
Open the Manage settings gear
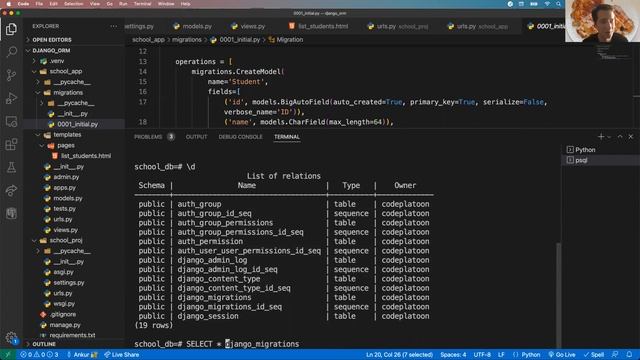pyautogui.click(x=11, y=337)
